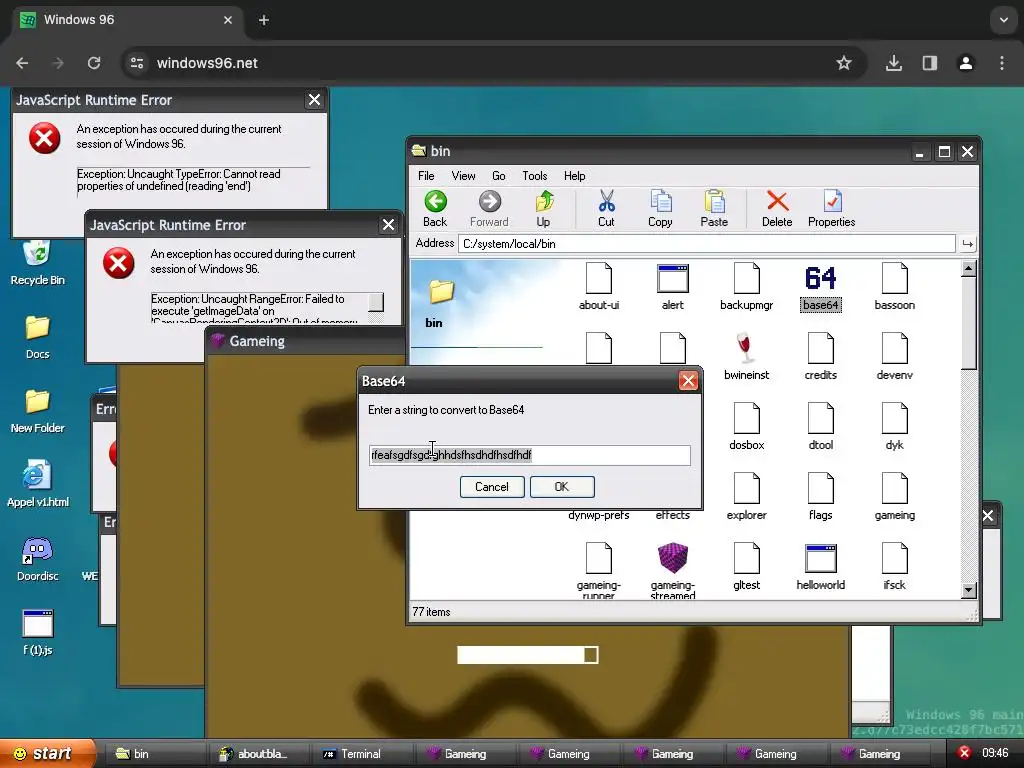1024x768 pixels.
Task: Open the browser downloads icon
Action: click(x=894, y=63)
